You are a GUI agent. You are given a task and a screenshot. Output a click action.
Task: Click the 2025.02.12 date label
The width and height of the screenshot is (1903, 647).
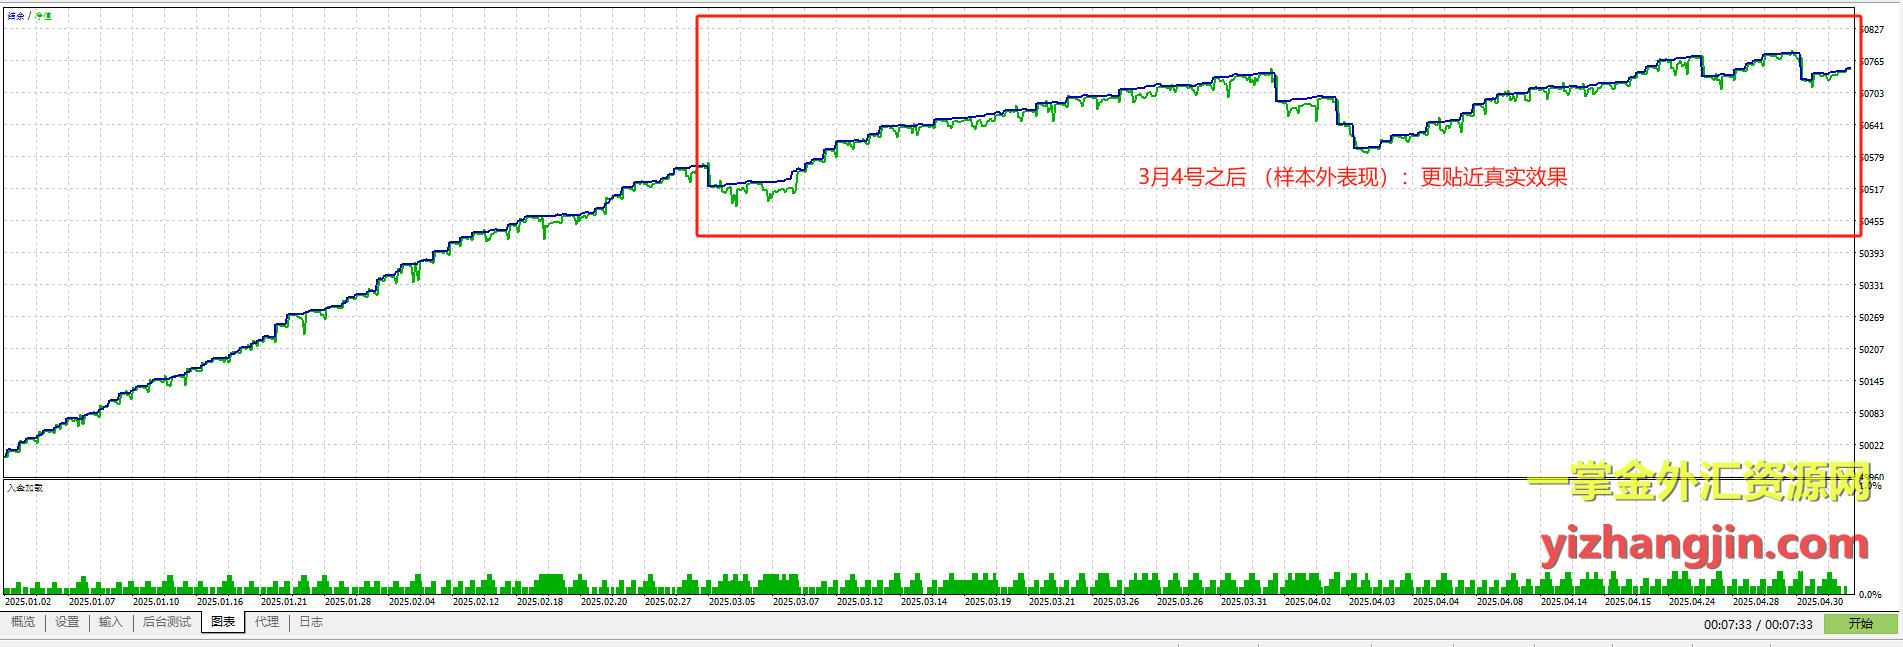pyautogui.click(x=476, y=602)
